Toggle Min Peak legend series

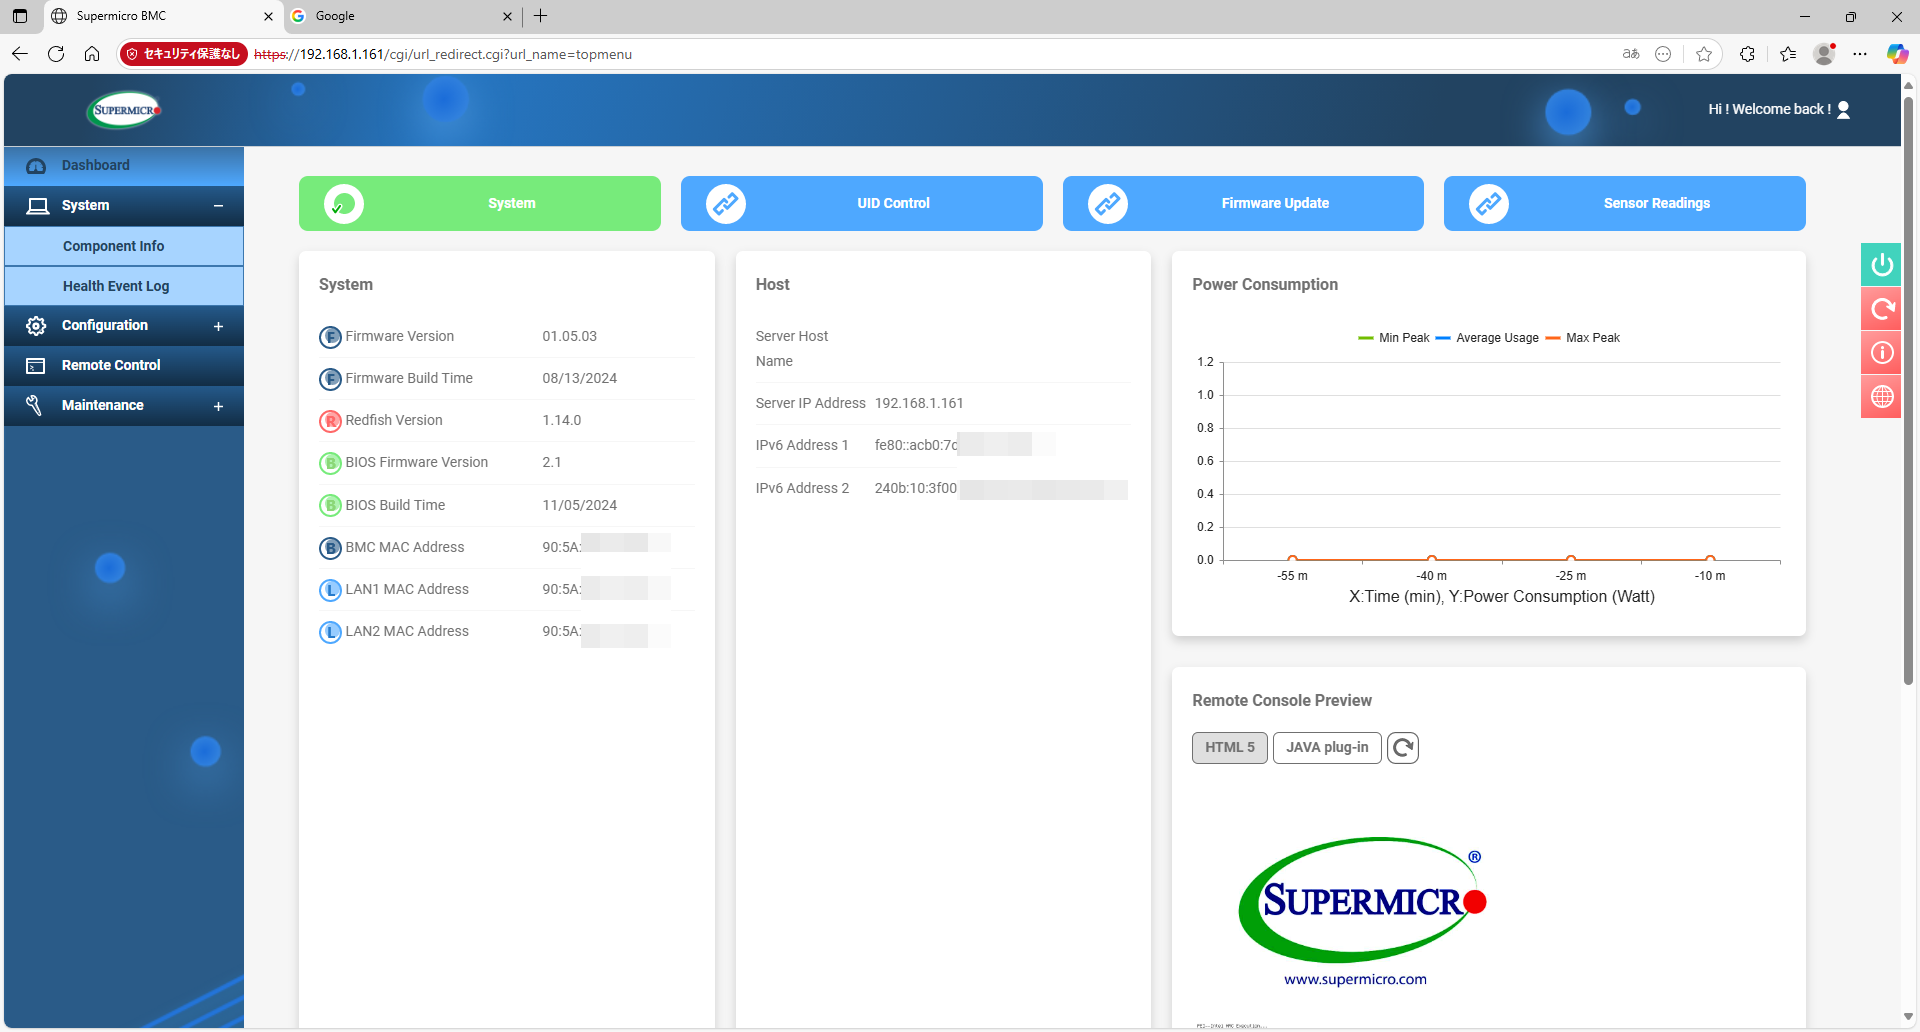tap(1394, 338)
